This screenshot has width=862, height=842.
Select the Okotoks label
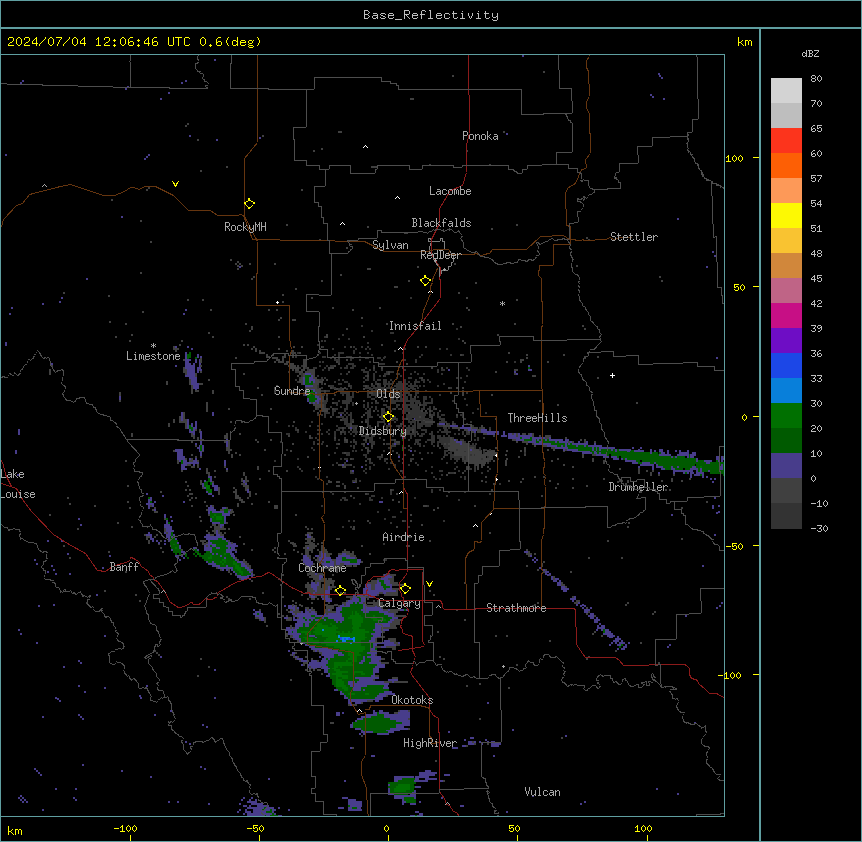pyautogui.click(x=412, y=700)
